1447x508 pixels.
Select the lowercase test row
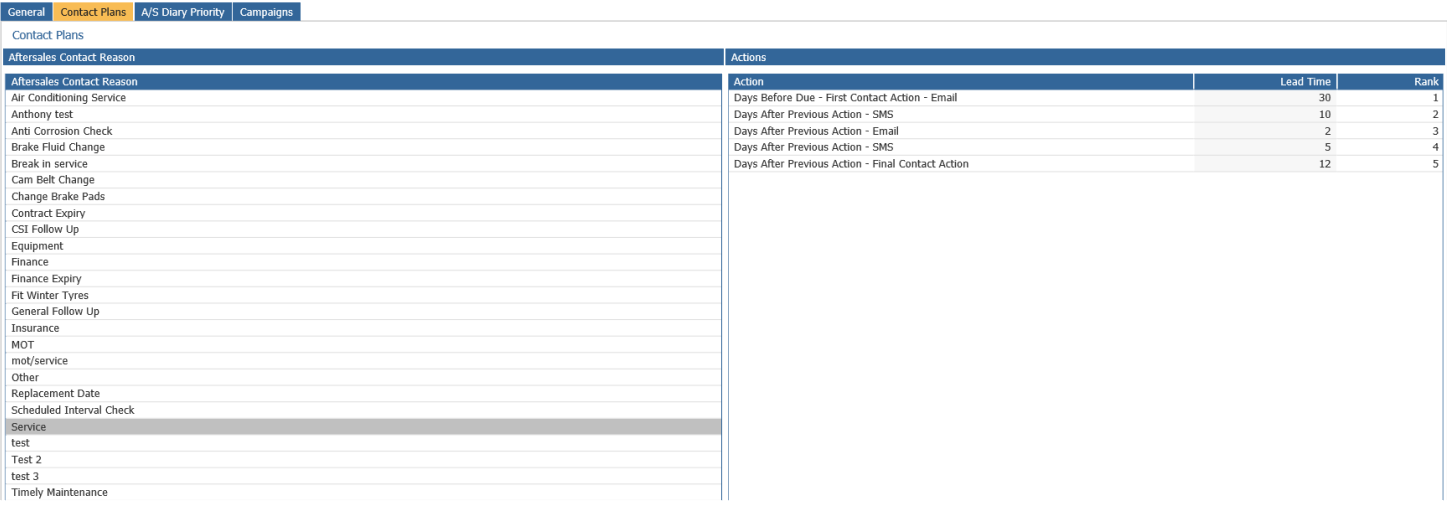click(363, 443)
